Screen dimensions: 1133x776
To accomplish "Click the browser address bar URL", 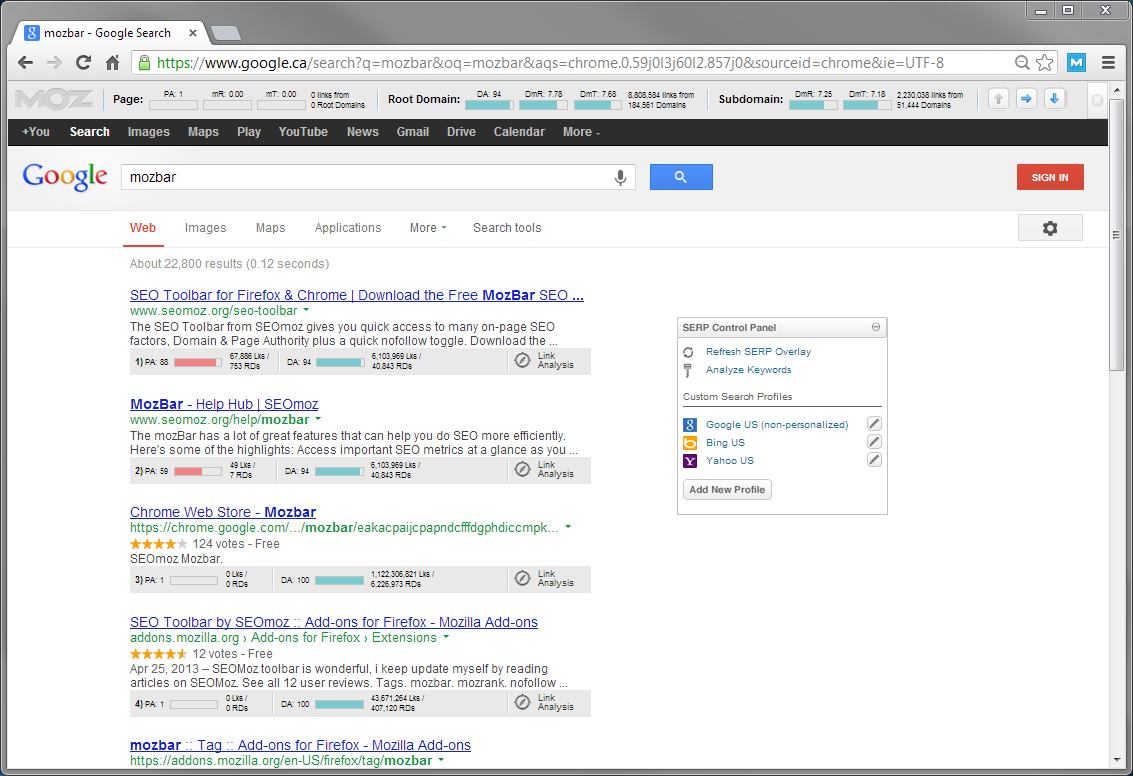I will (x=549, y=63).
